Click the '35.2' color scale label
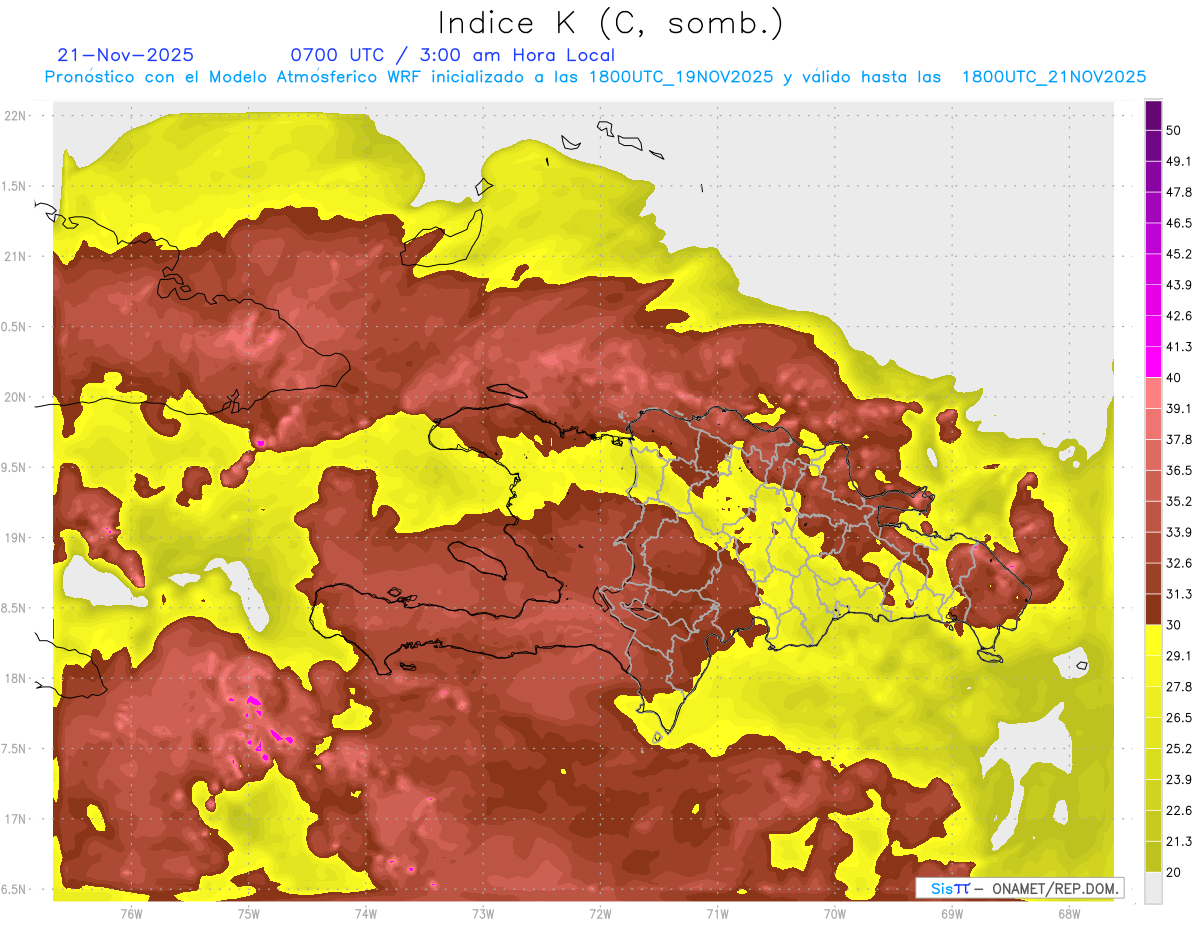The image size is (1200, 927). (1179, 501)
